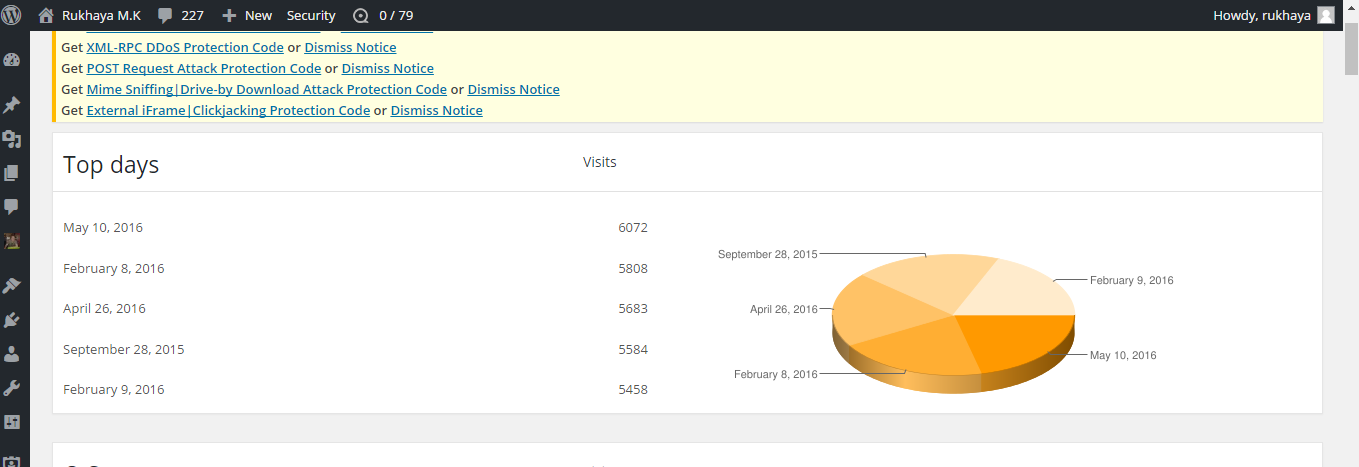1359x467 pixels.
Task: Open Posts via the pushpin icon
Action: click(x=12, y=104)
